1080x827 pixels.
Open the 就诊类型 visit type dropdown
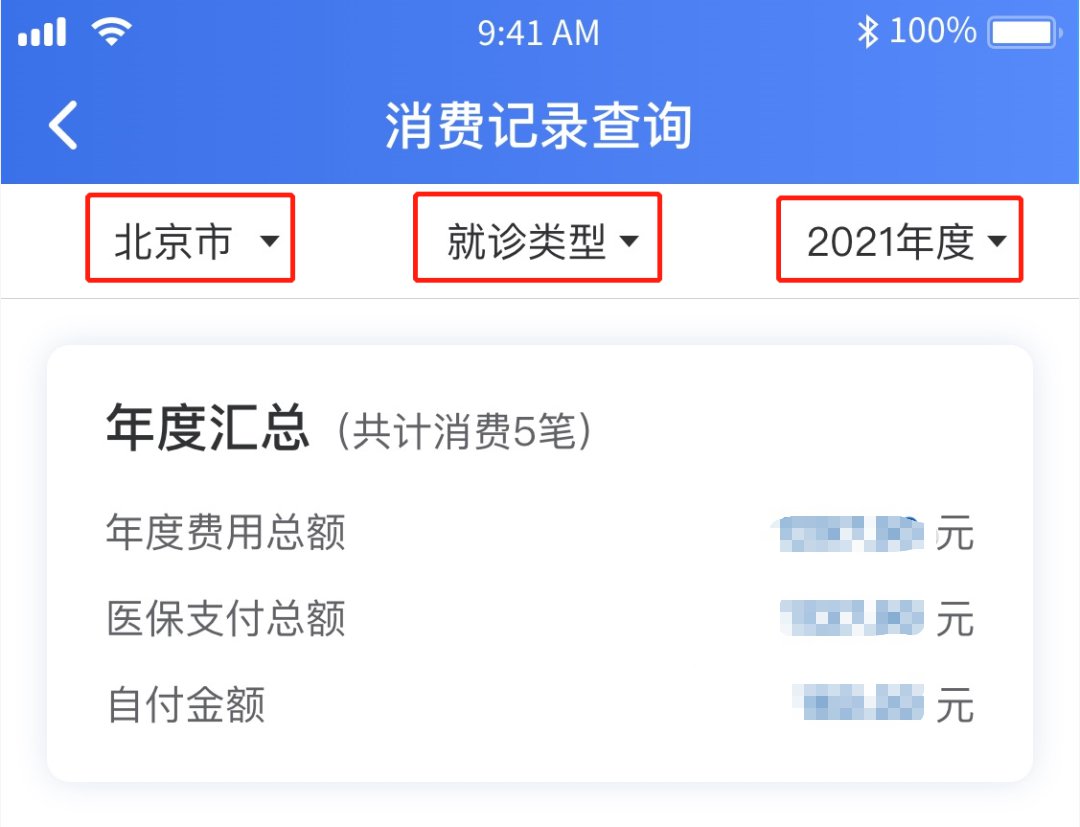[x=537, y=240]
